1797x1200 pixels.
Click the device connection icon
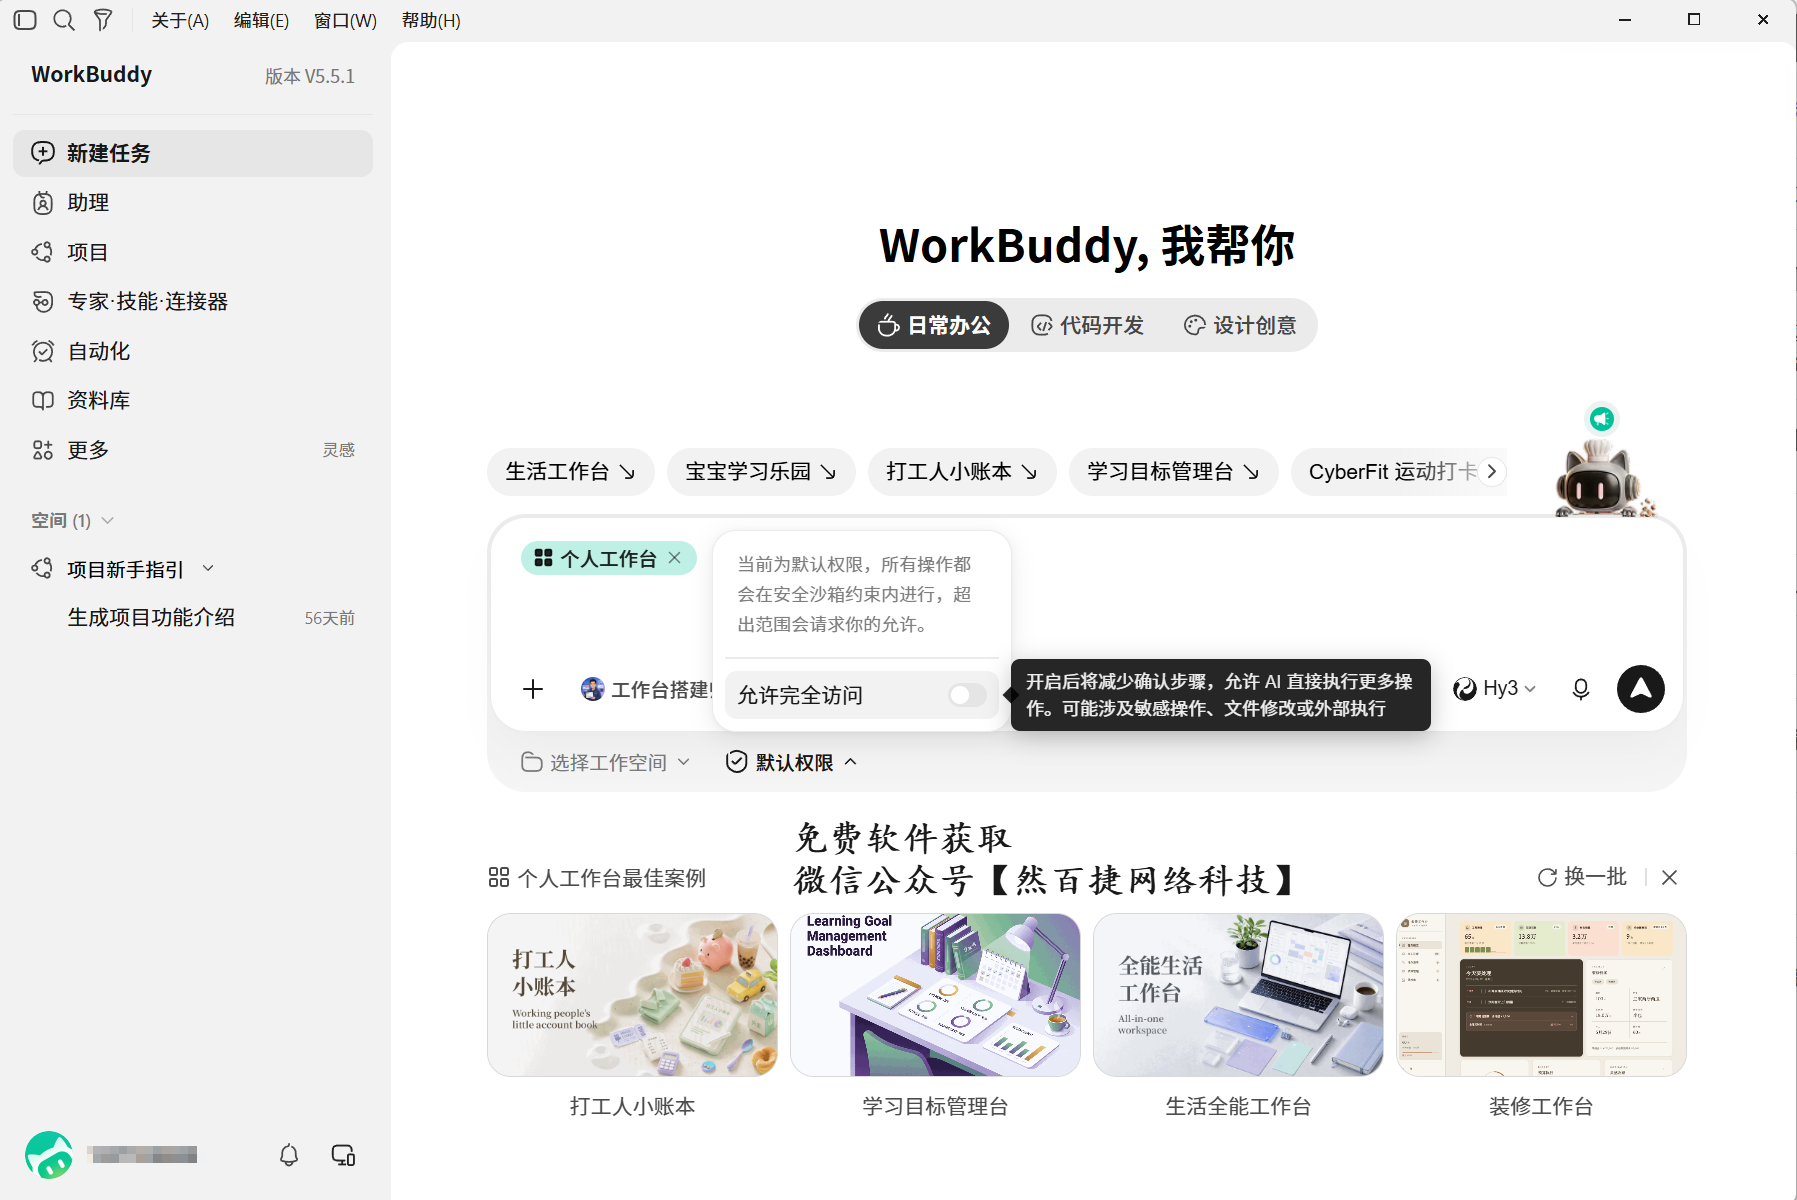tap(343, 1155)
